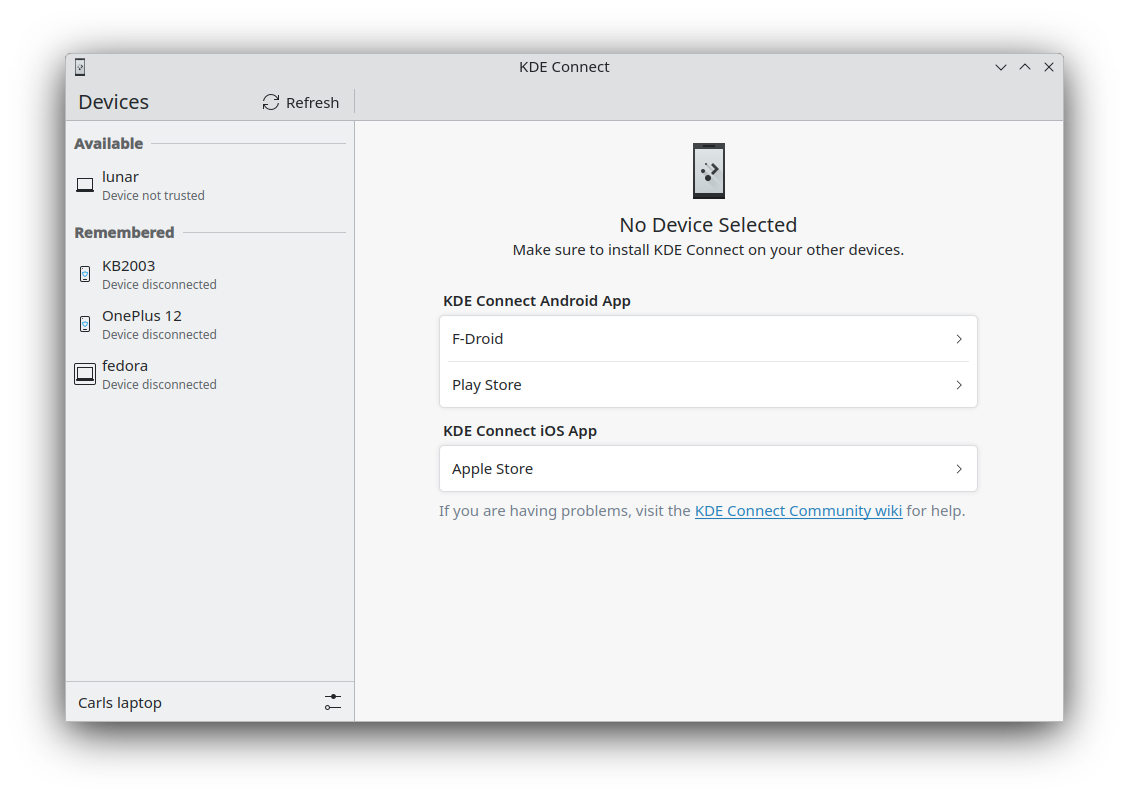This screenshot has height=799, width=1129.
Task: Click the No Device Selected heading
Action: (709, 225)
